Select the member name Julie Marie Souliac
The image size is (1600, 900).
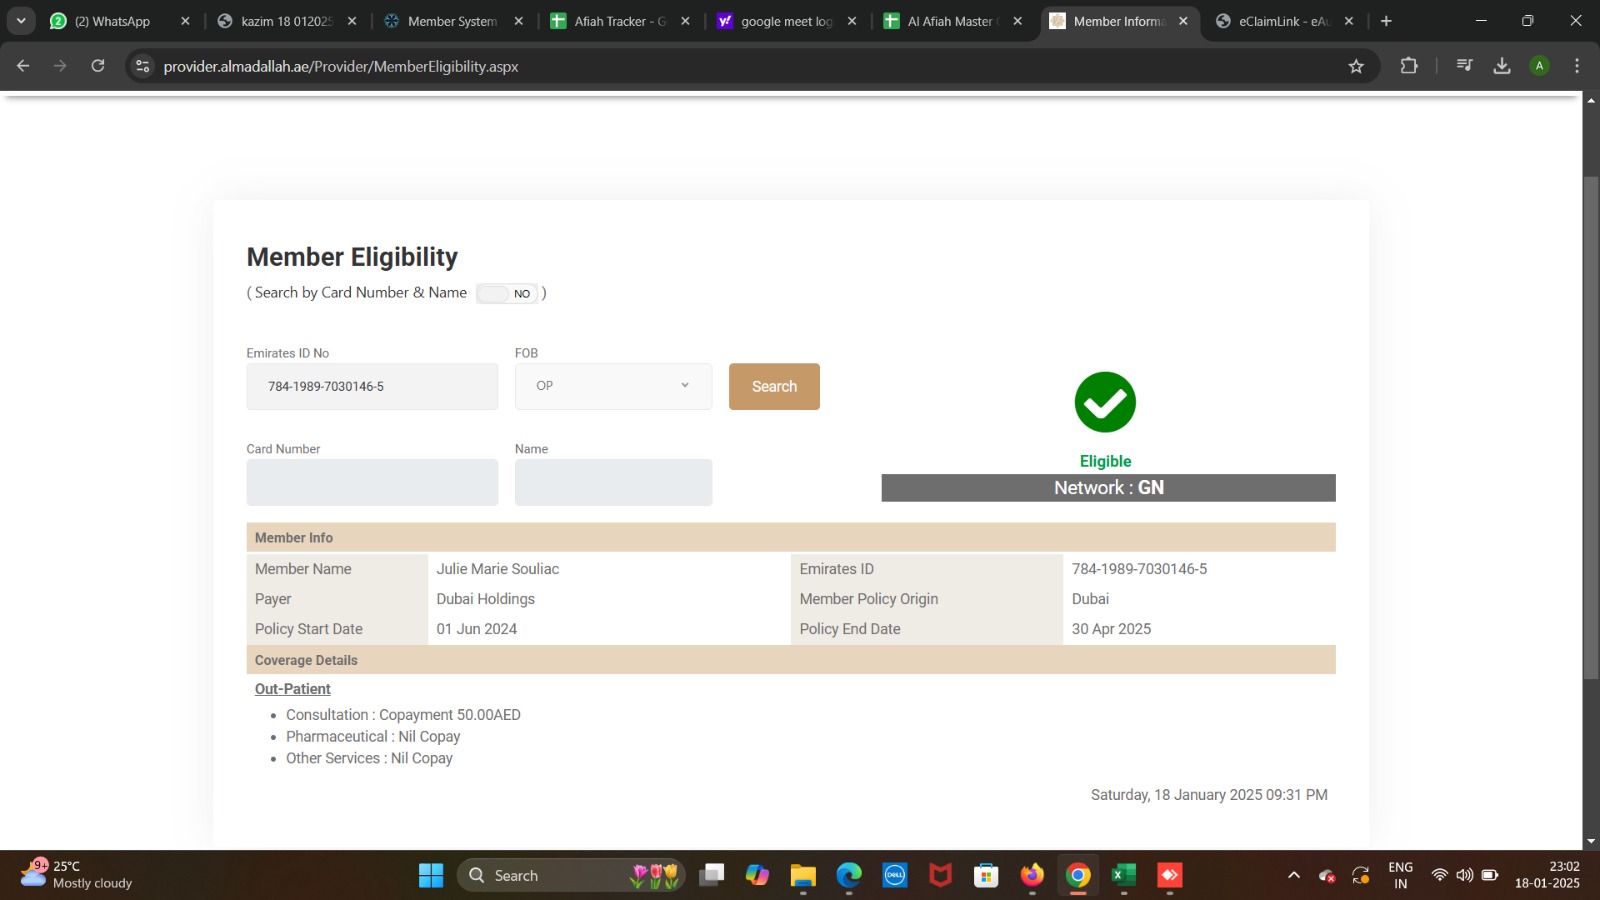pos(498,569)
